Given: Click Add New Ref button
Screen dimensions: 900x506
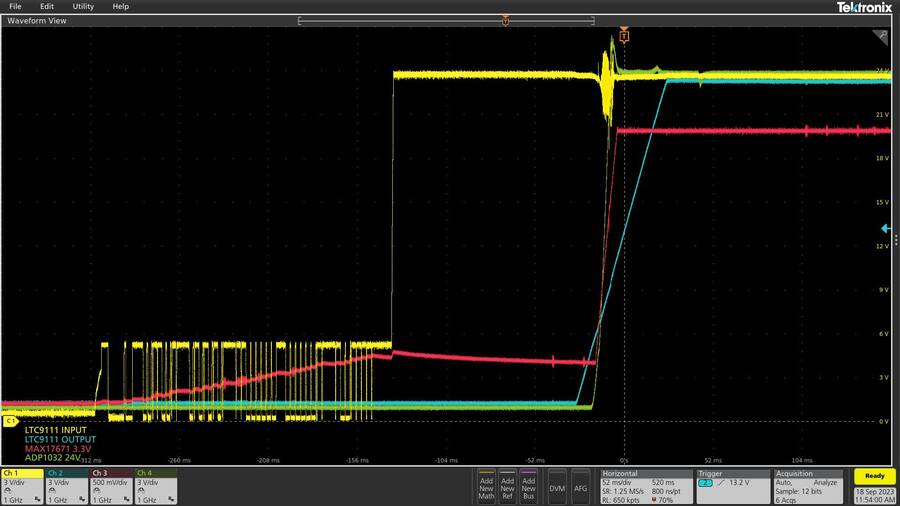Looking at the screenshot, I should [508, 487].
